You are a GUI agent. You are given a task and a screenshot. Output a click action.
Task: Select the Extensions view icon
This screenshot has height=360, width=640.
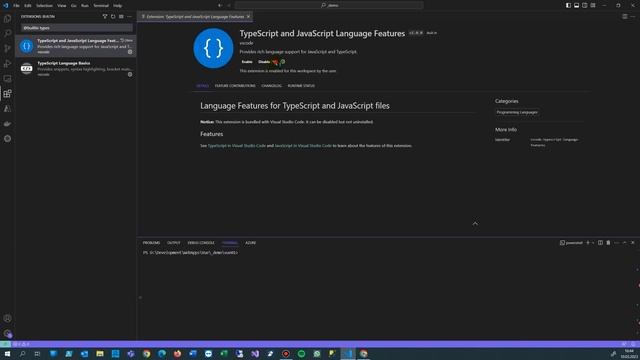click(7, 93)
